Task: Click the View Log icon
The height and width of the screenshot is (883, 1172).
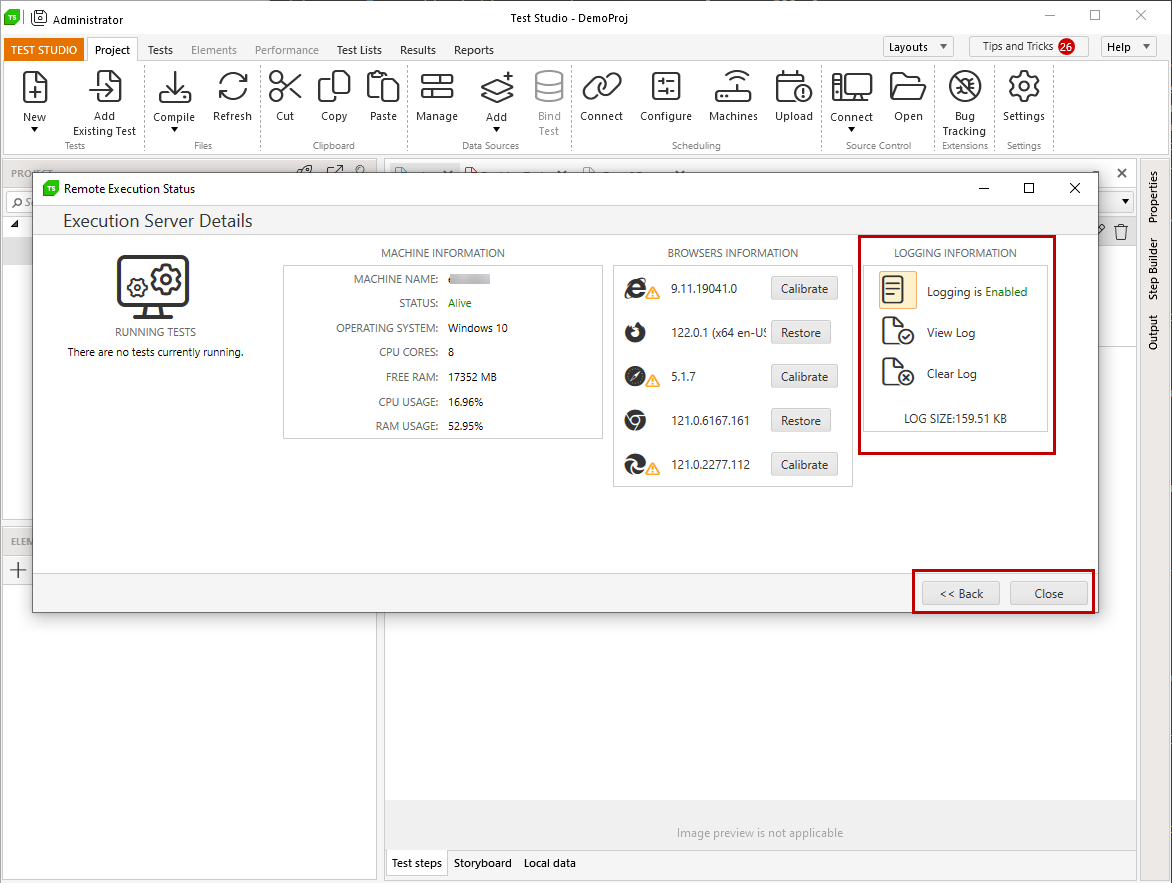Action: click(x=898, y=331)
